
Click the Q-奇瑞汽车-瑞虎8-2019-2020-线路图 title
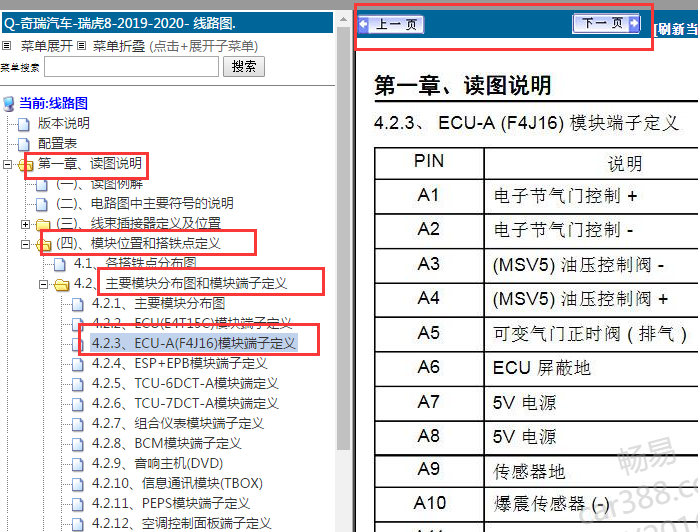tap(120, 23)
